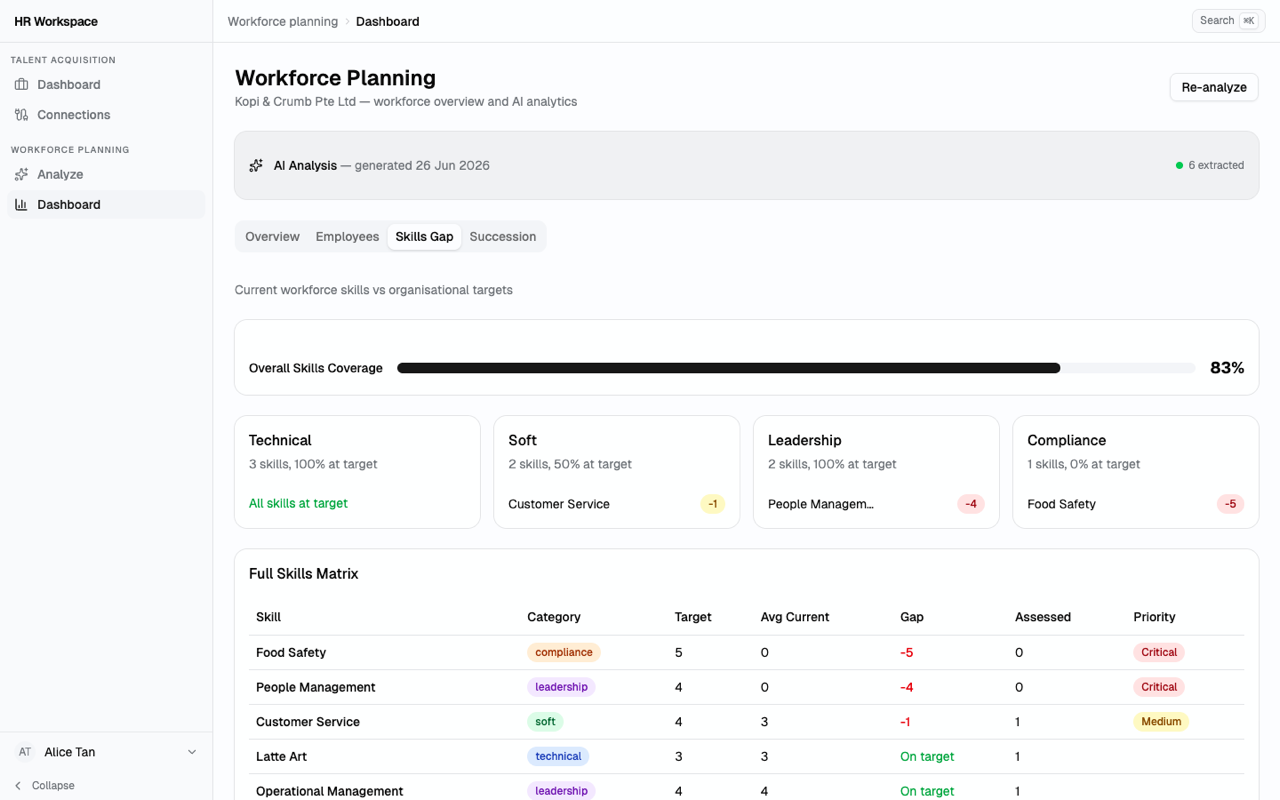
Task: Click the -1 gap badge for Customer Service
Action: [713, 504]
